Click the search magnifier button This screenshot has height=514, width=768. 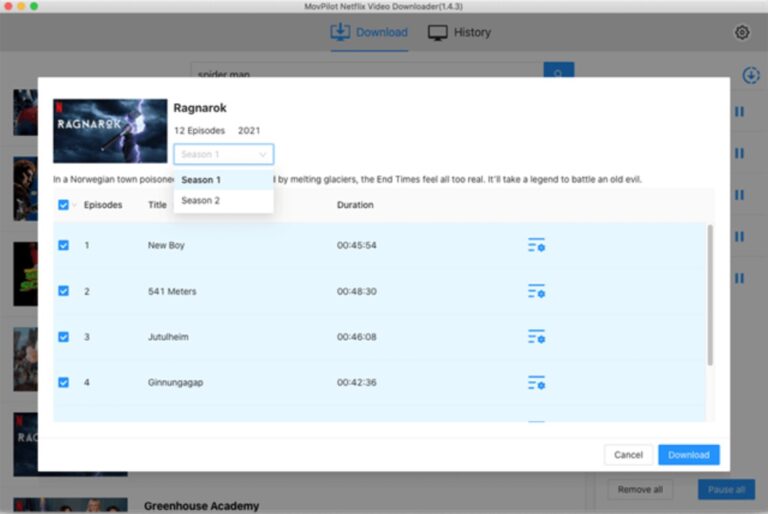click(558, 74)
